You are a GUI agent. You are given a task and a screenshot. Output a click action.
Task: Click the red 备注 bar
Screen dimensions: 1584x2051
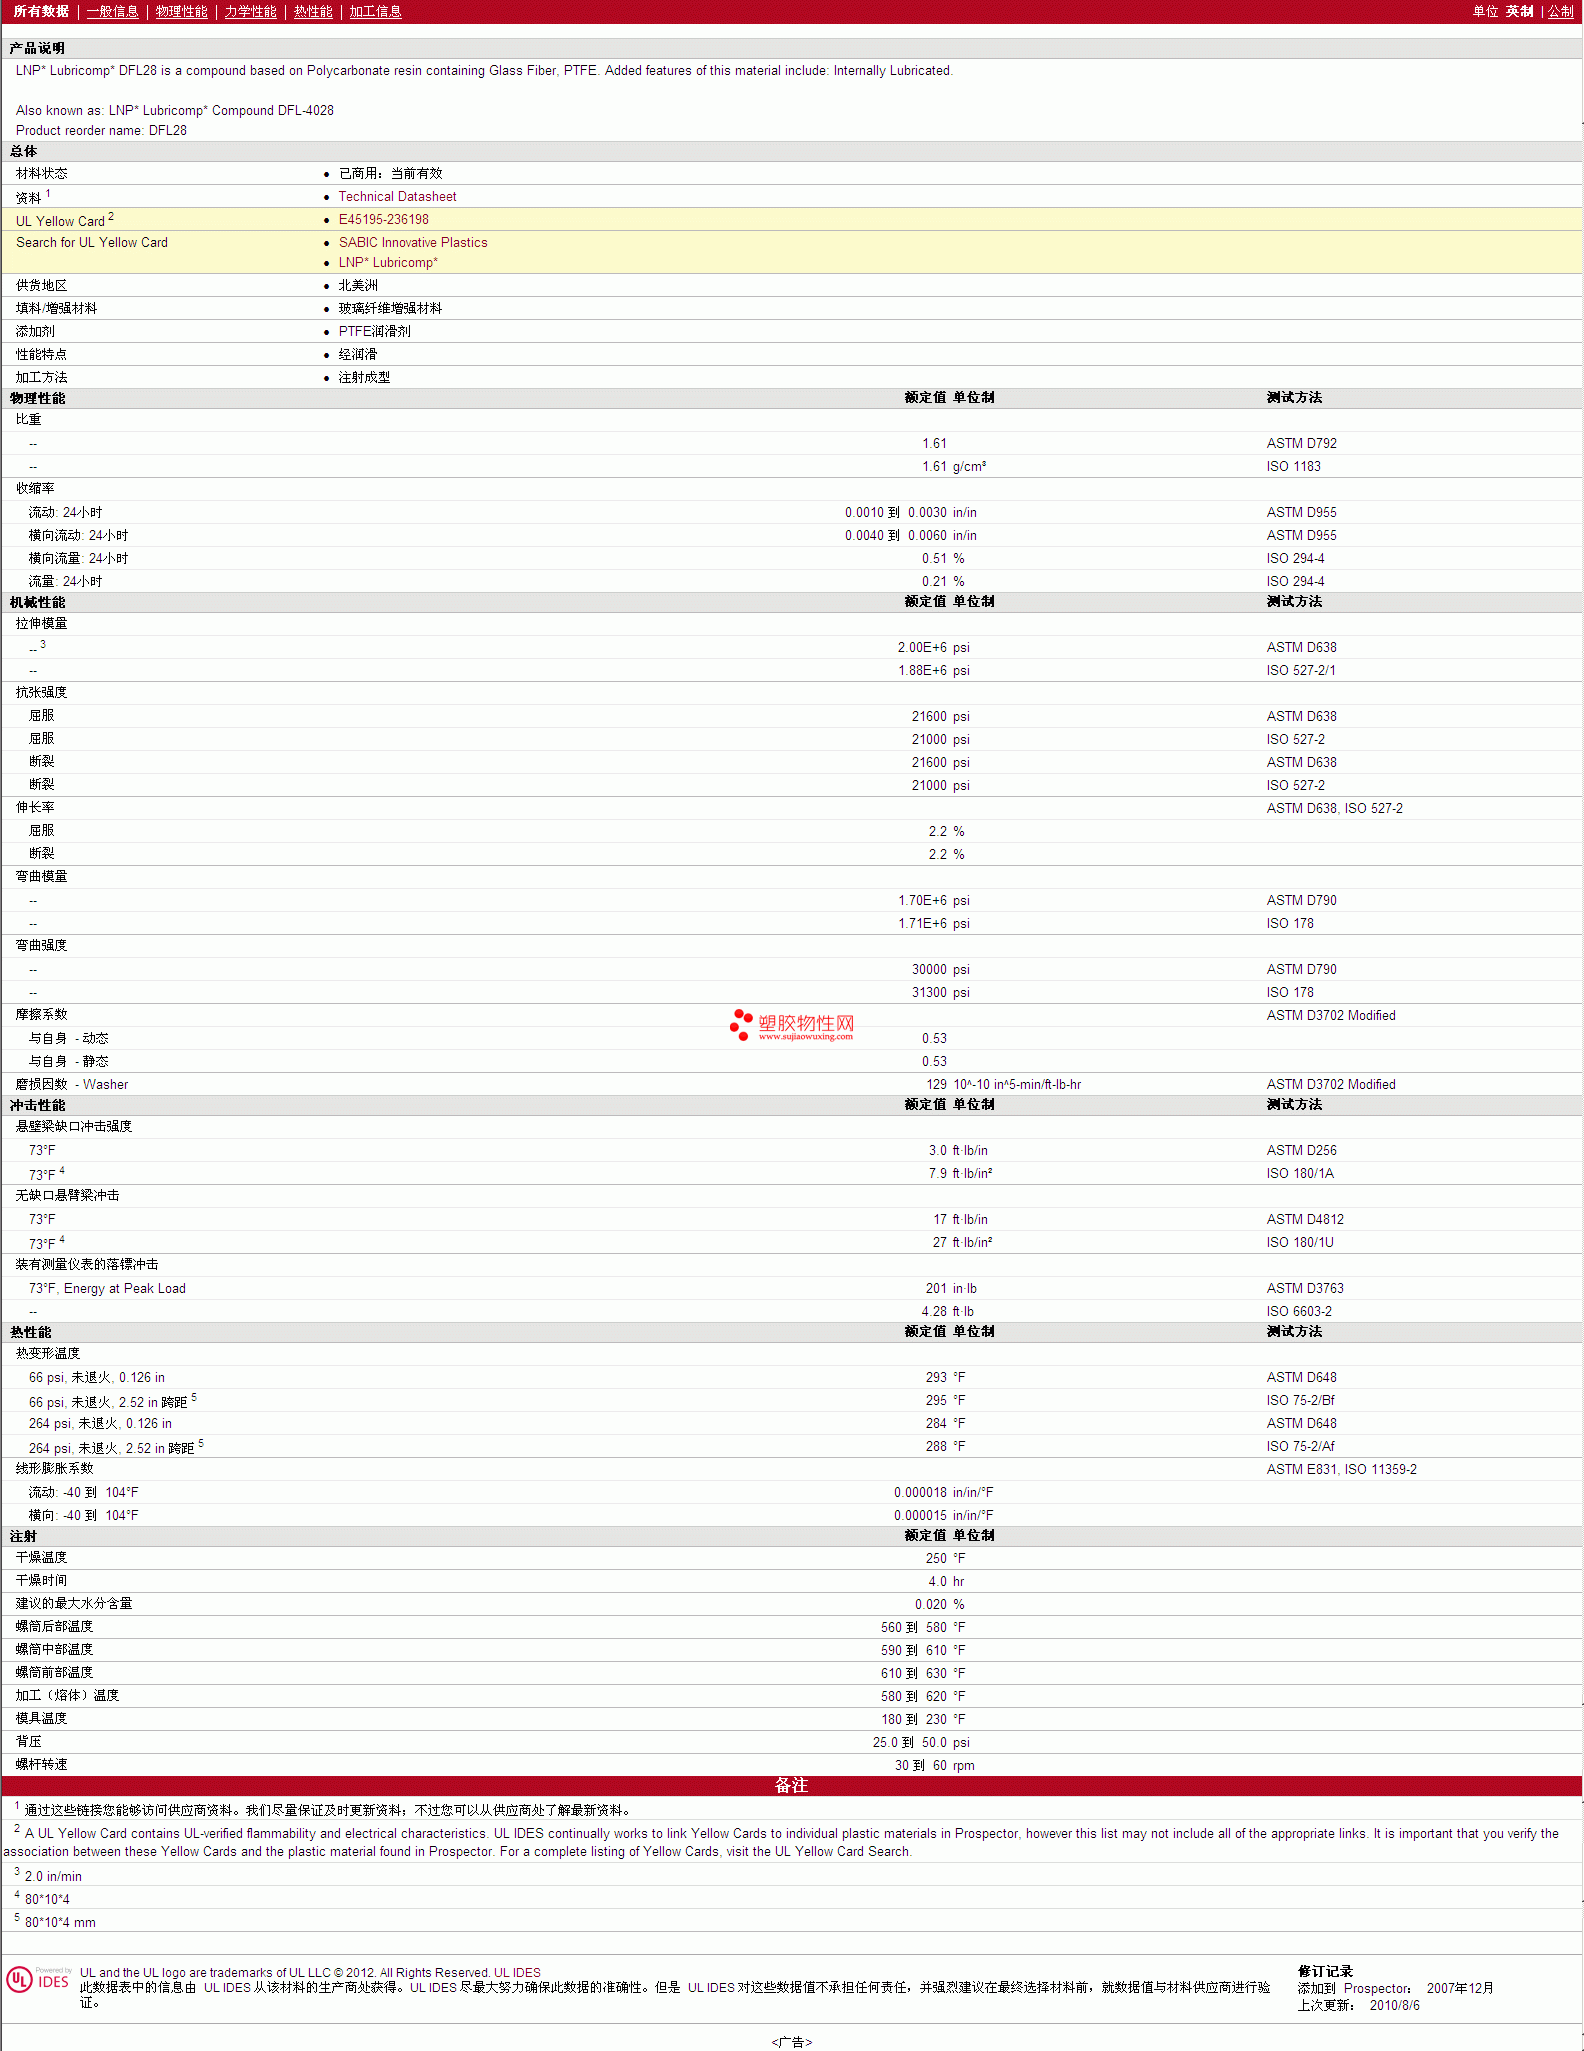point(791,1786)
